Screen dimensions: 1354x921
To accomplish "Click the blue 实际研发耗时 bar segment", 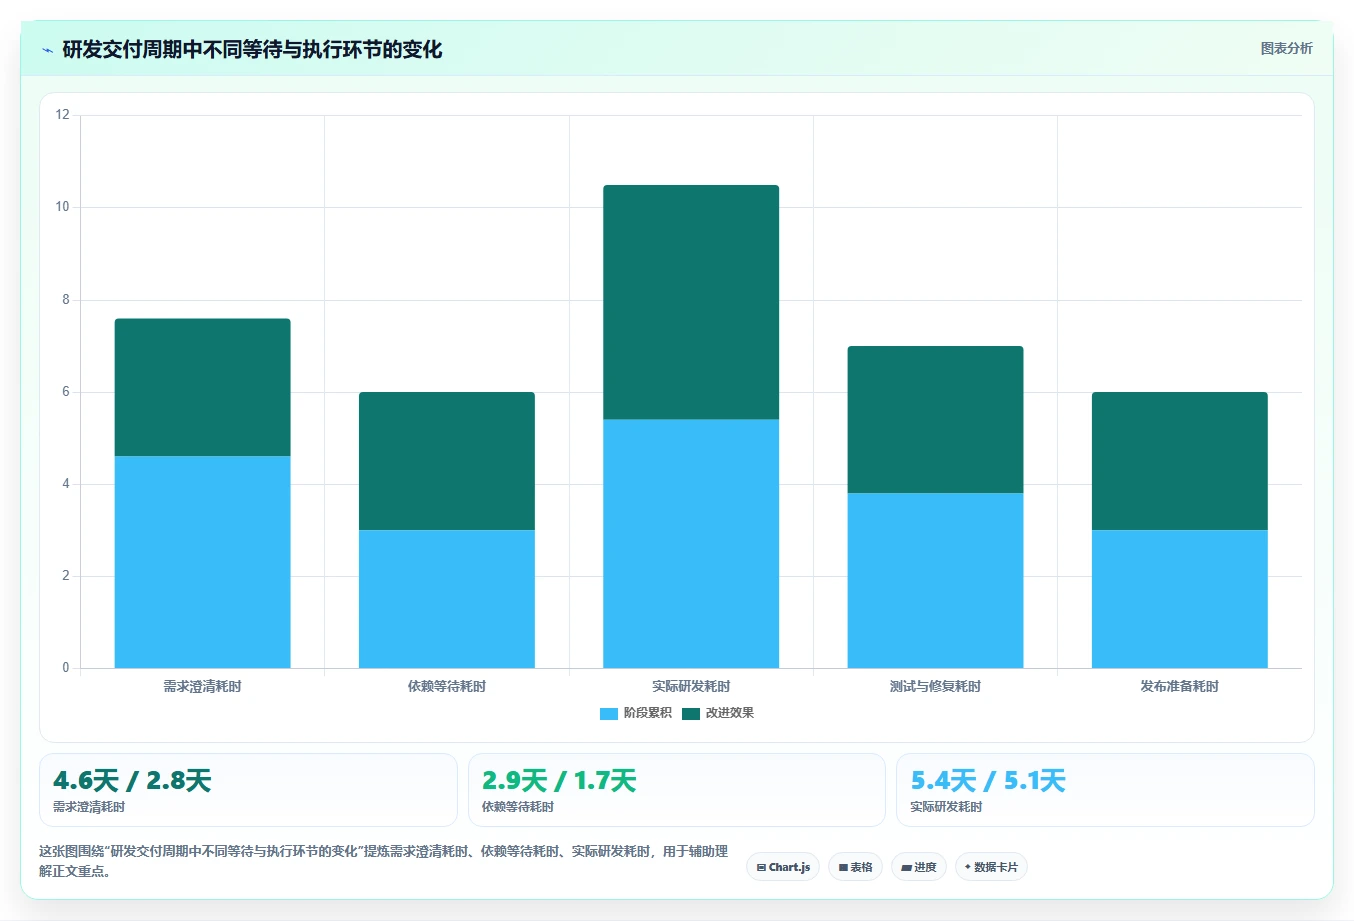I will point(691,544).
